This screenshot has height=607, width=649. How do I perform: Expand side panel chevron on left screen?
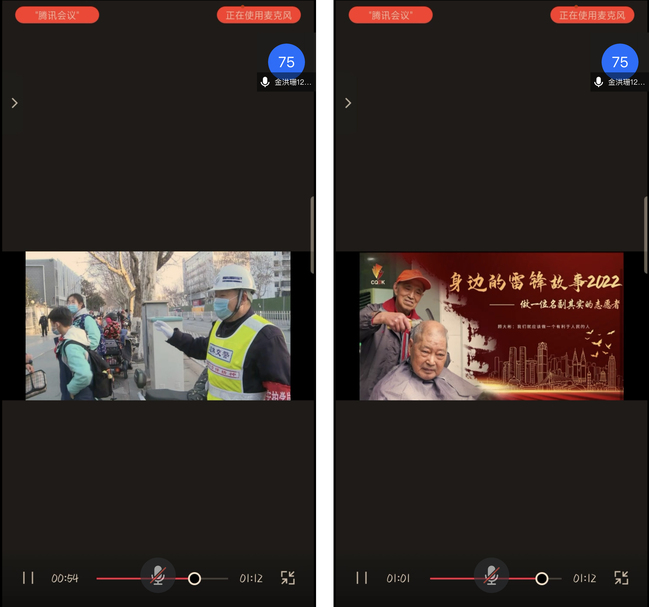point(14,103)
